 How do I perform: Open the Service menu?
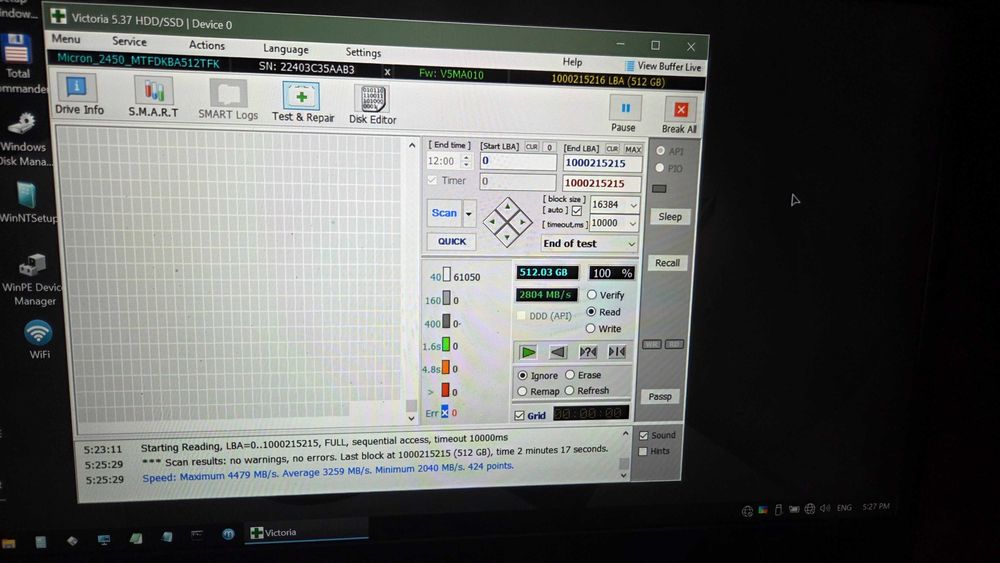click(x=129, y=41)
